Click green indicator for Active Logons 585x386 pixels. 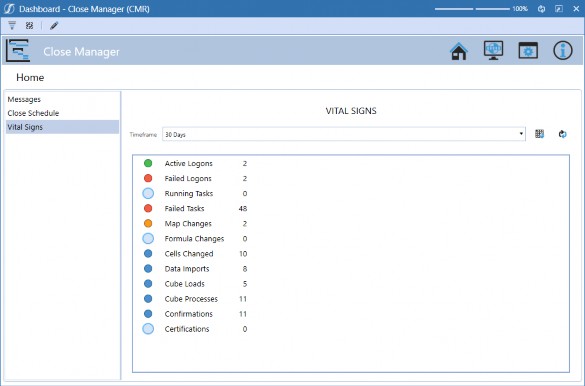148,163
